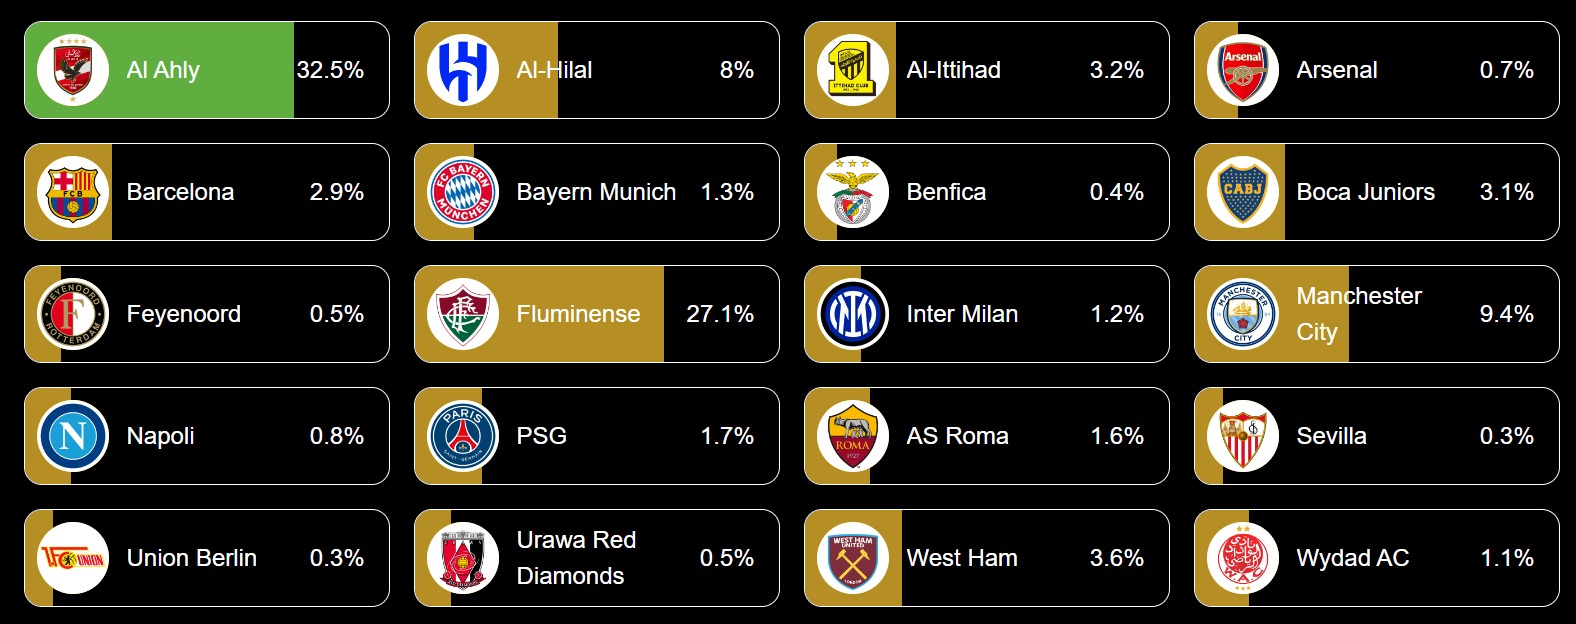Select the Boca Juniors poll option
Viewport: 1576px width, 624px height.
coord(1377,192)
